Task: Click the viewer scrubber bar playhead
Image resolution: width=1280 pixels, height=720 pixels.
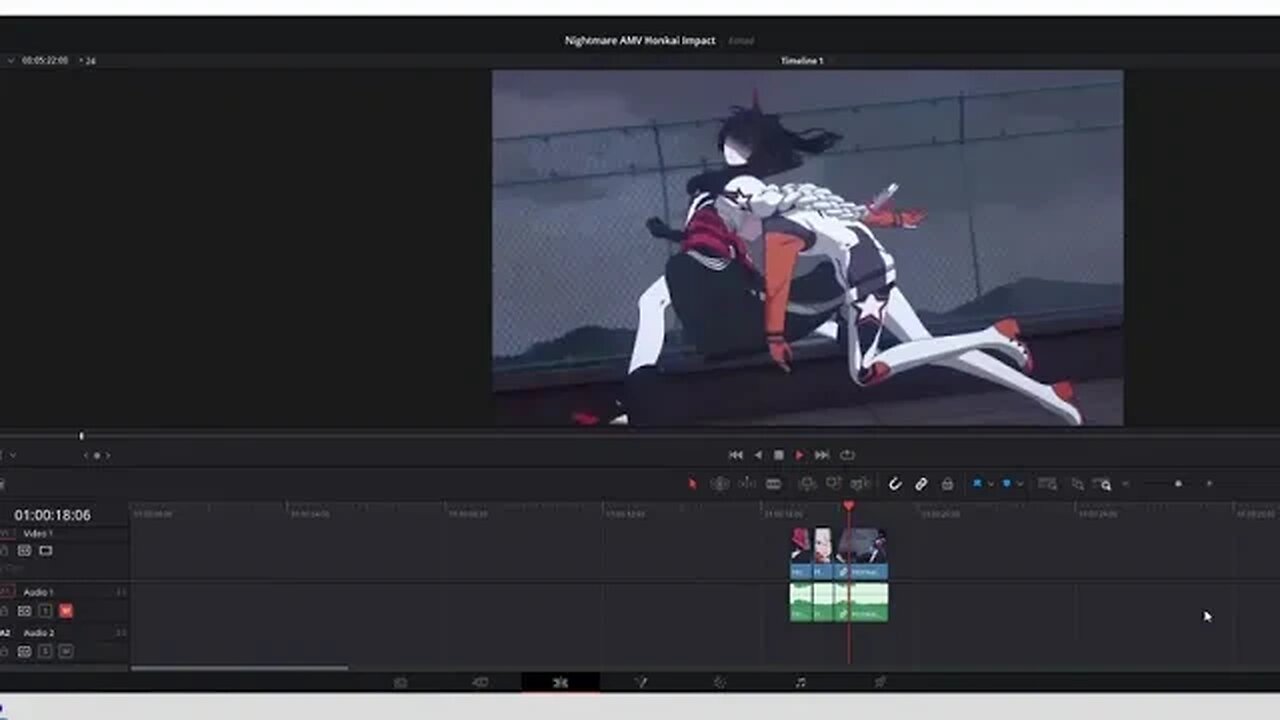Action: [x=81, y=435]
